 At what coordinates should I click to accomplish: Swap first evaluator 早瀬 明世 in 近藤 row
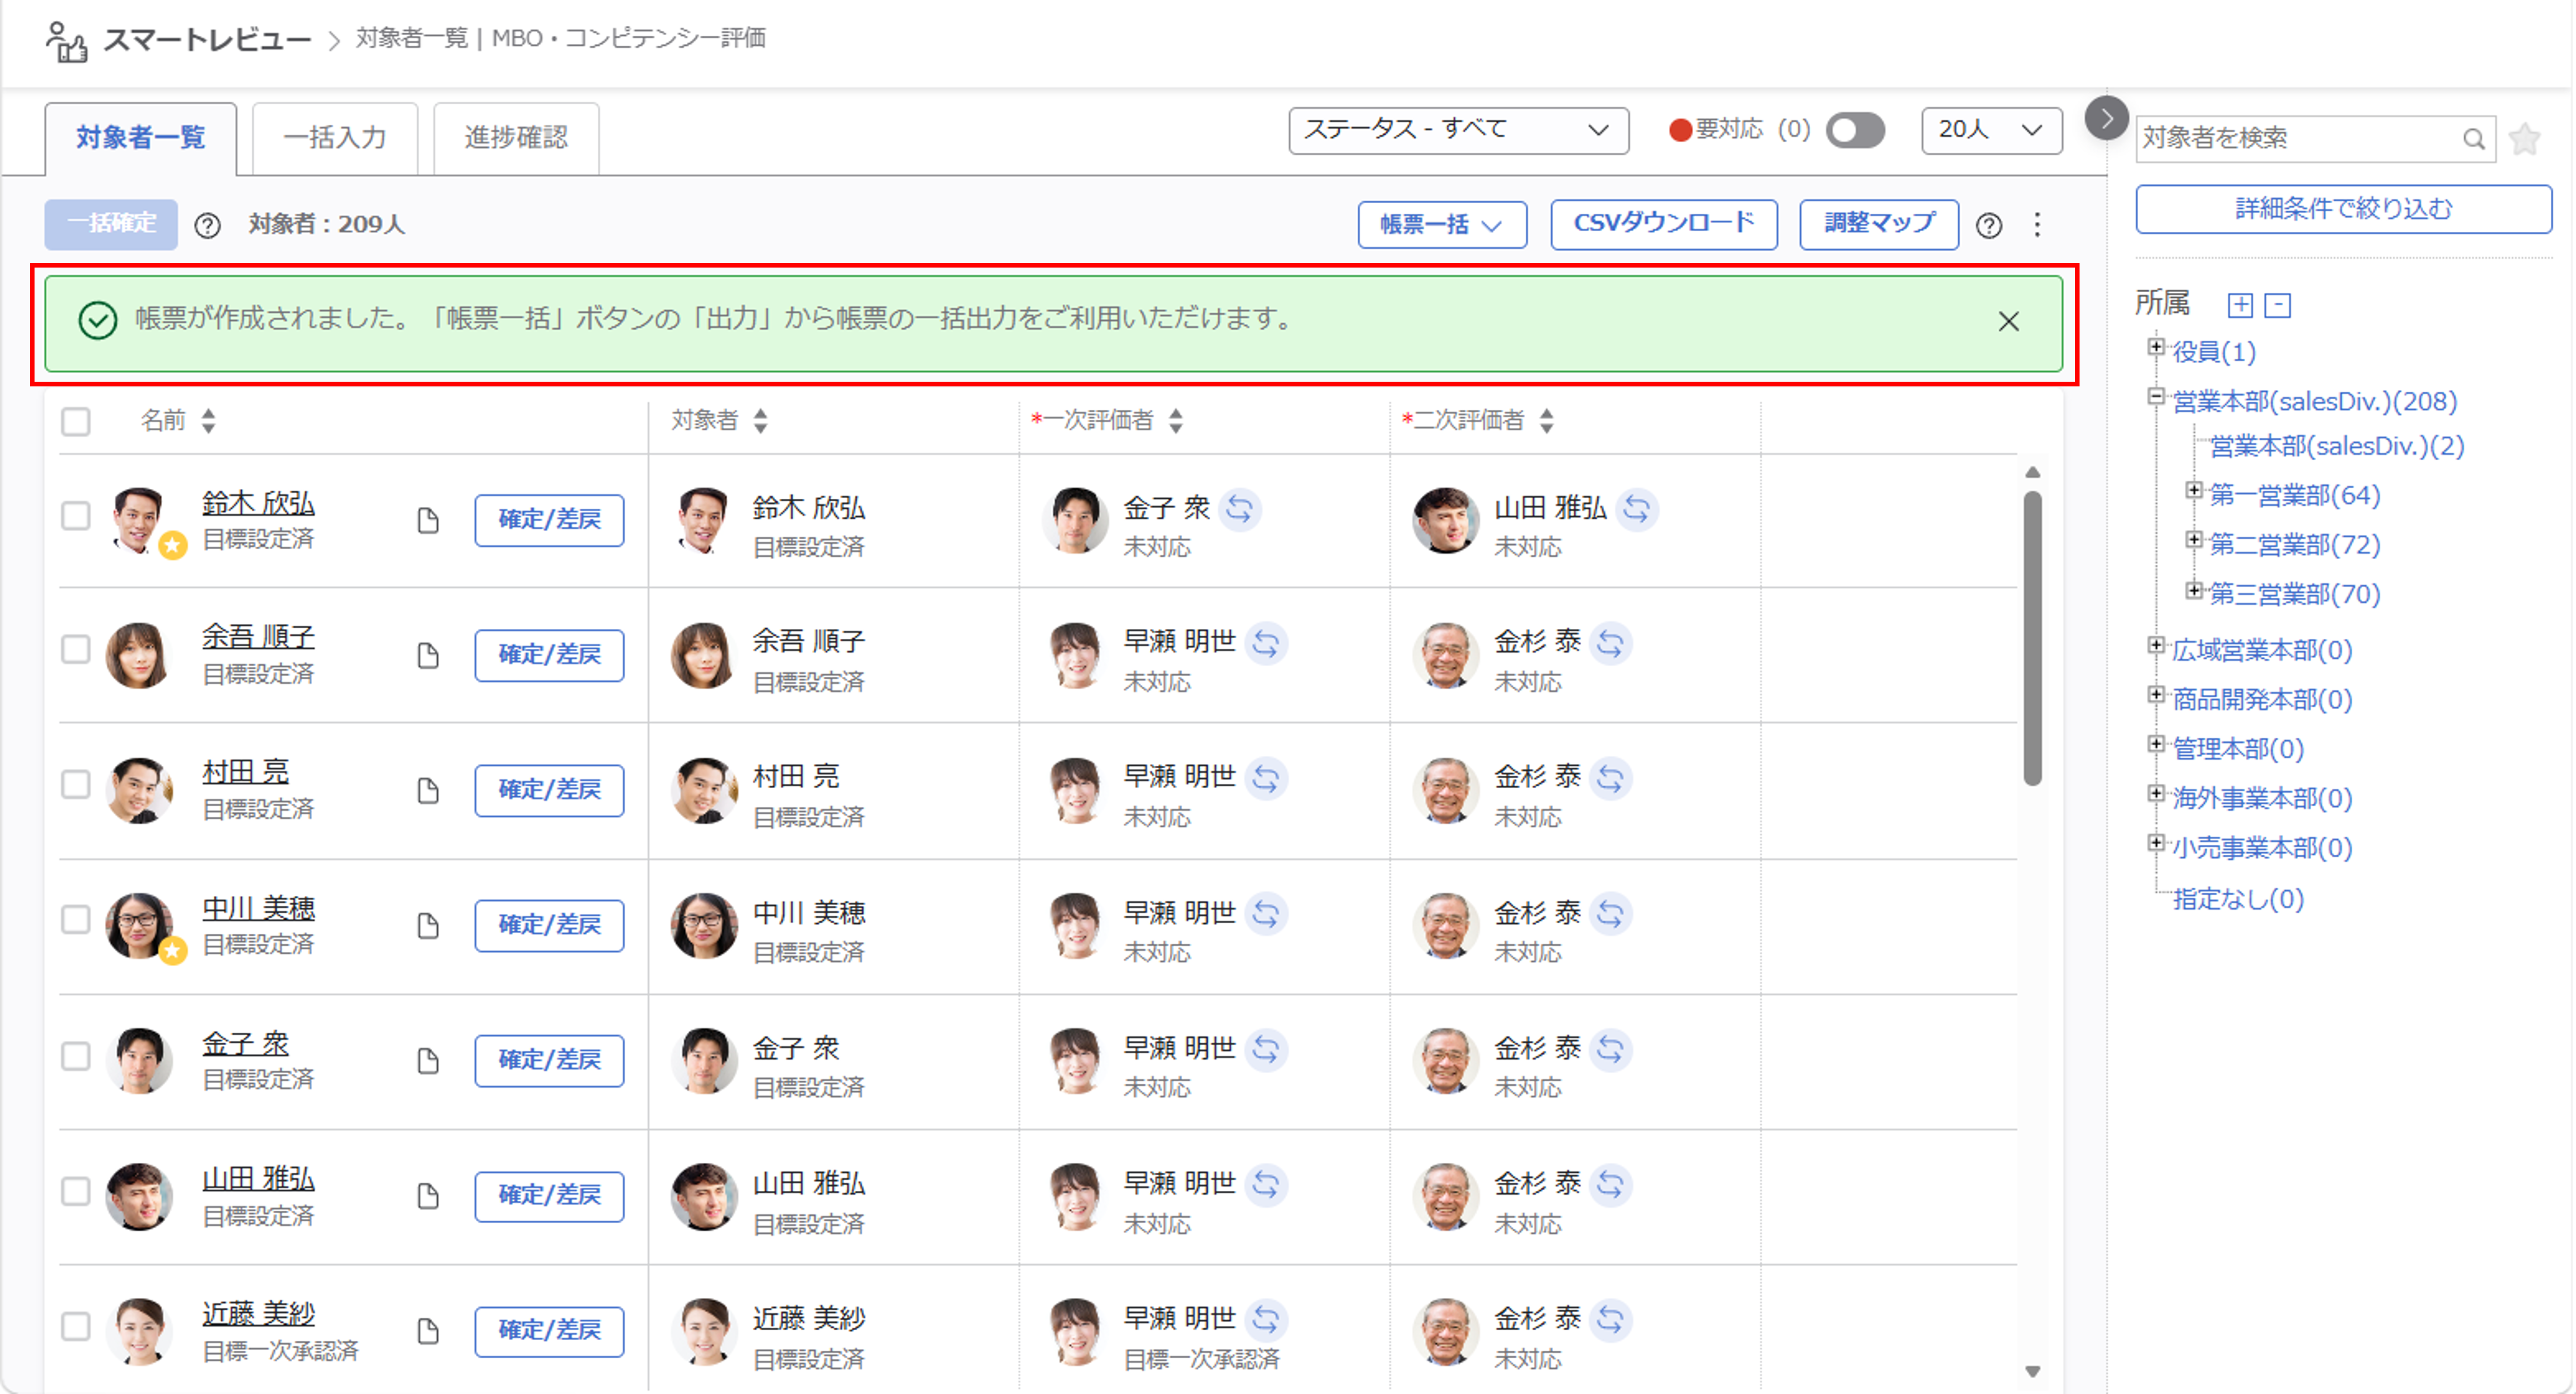[x=1266, y=1319]
